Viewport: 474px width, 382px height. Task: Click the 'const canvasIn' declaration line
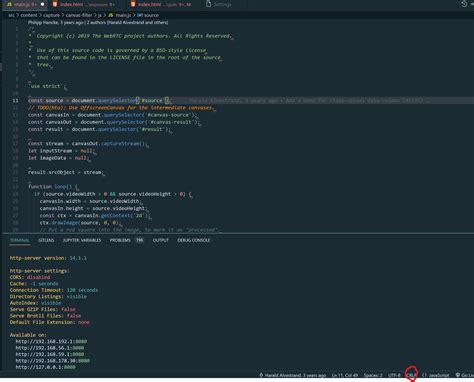click(113, 115)
